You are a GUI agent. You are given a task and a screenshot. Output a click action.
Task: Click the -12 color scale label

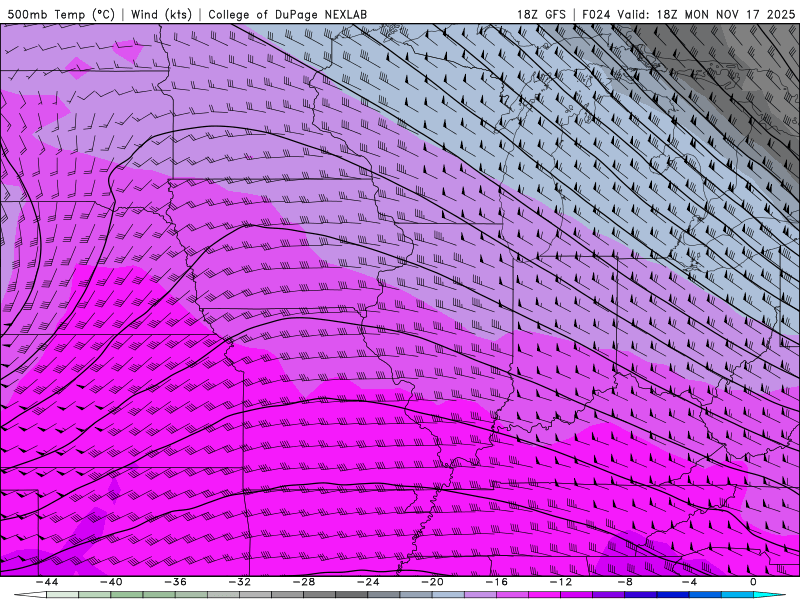[x=561, y=582]
